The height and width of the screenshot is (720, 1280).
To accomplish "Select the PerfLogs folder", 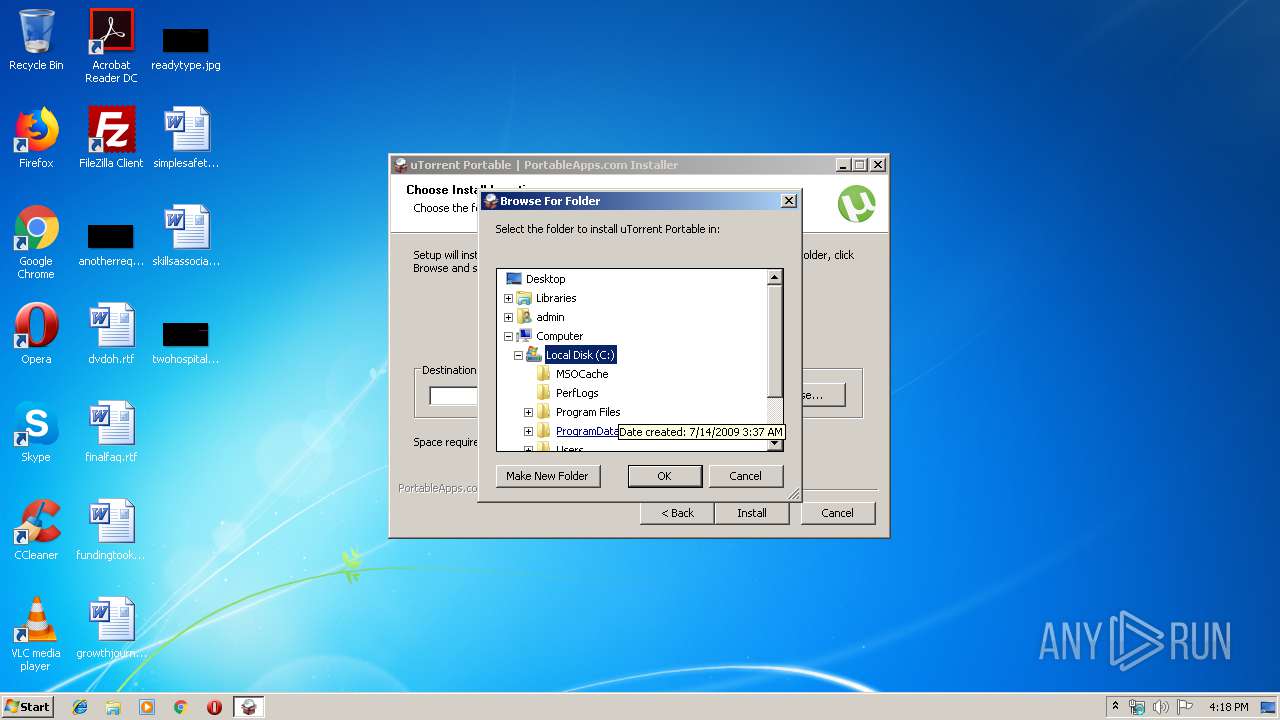I will [577, 393].
